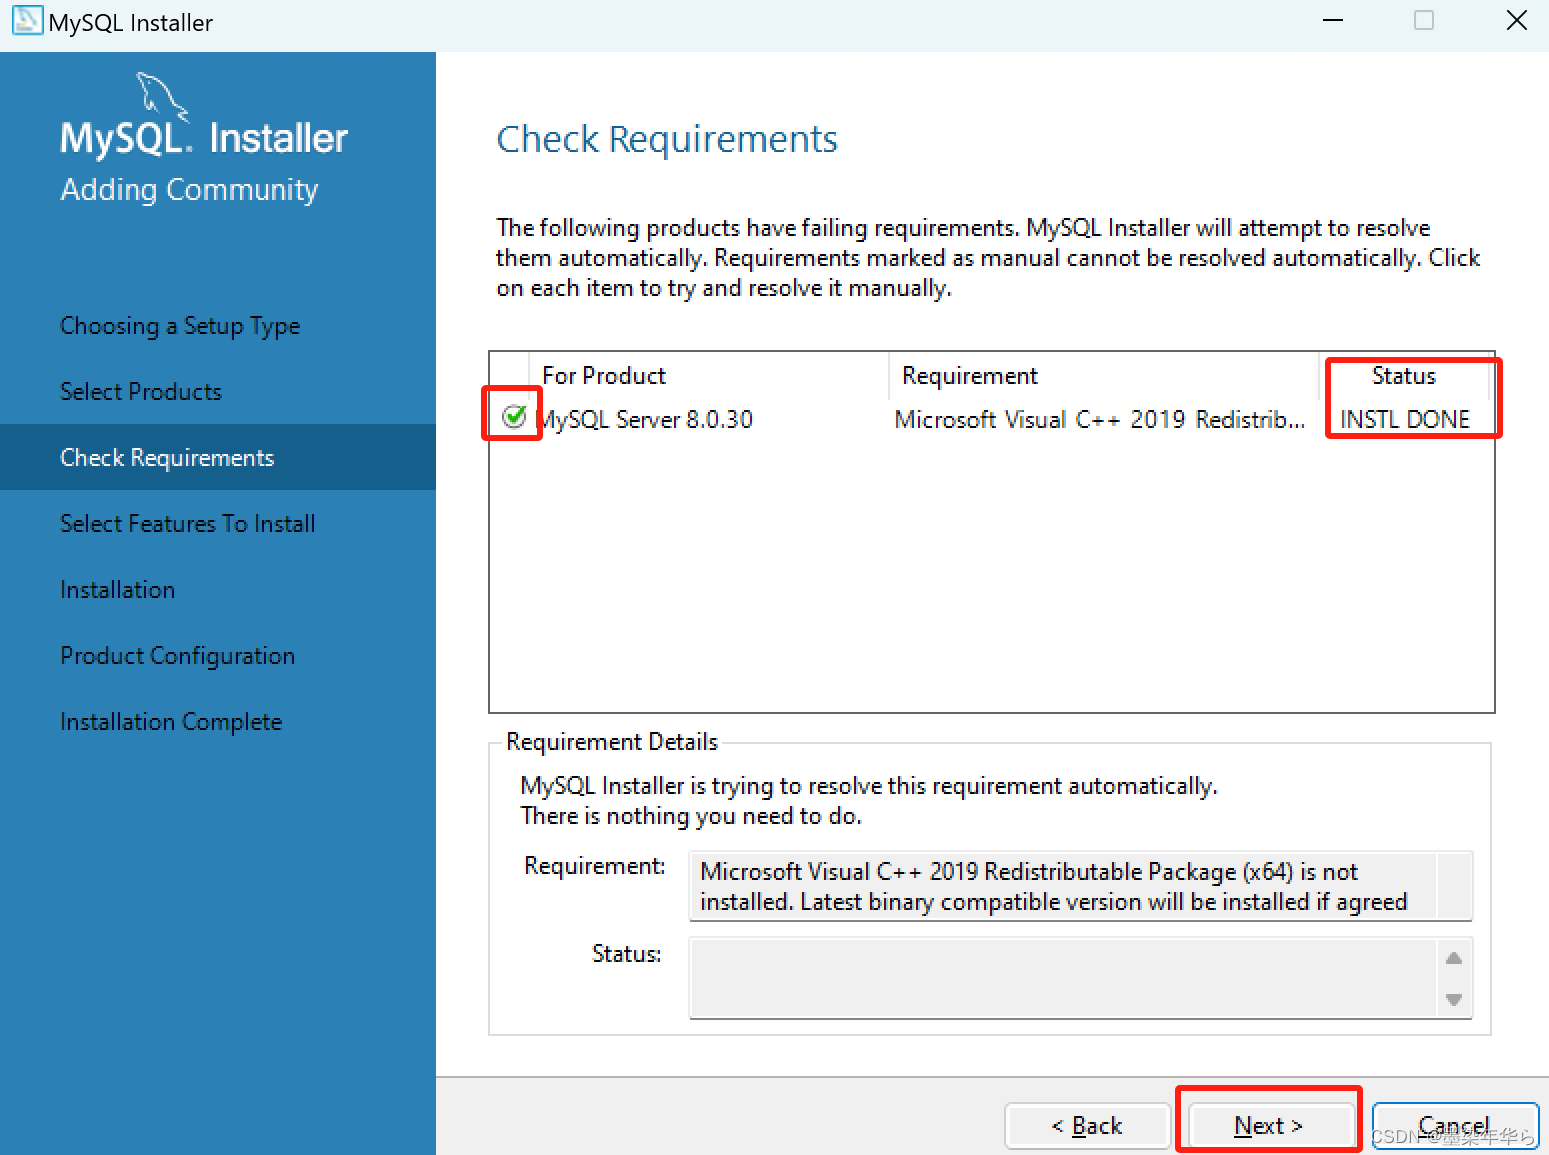Click the Check Requirements heading
This screenshot has width=1549, height=1155.
pos(667,140)
